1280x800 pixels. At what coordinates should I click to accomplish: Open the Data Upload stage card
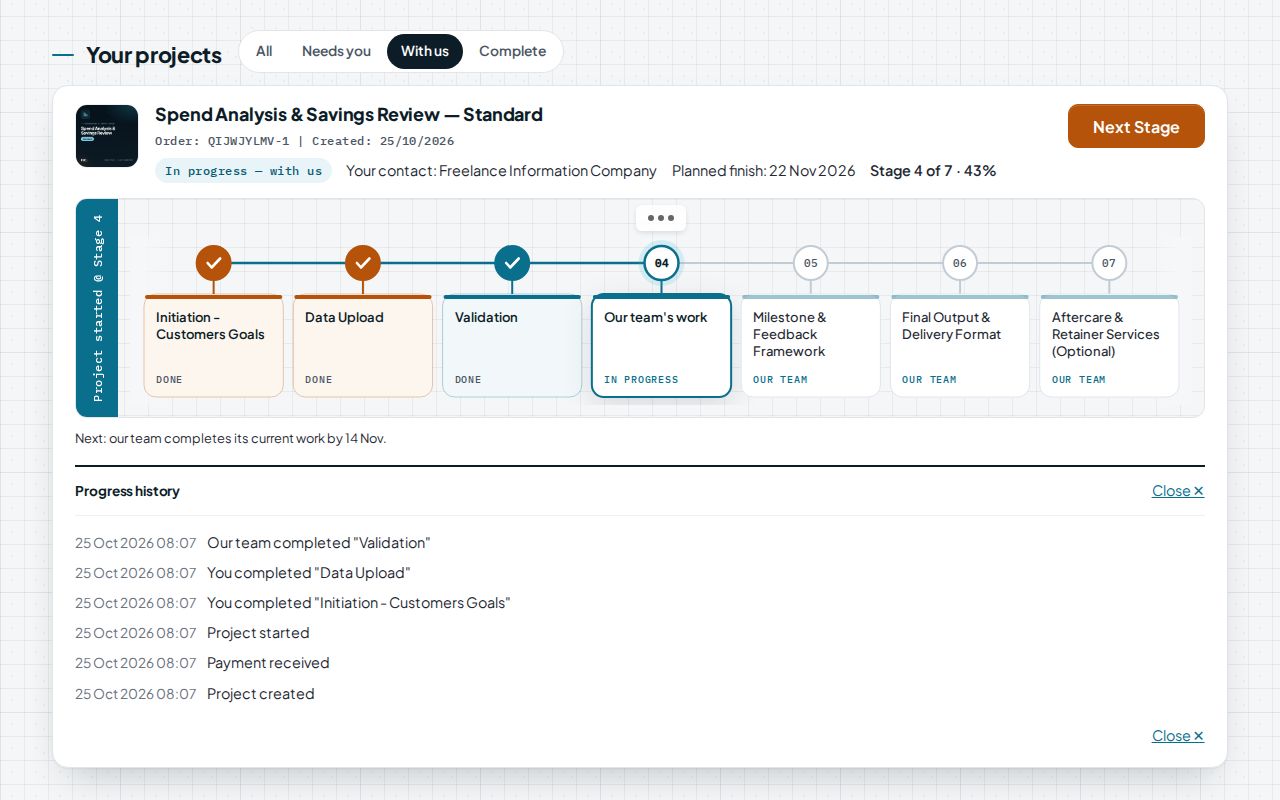point(363,346)
